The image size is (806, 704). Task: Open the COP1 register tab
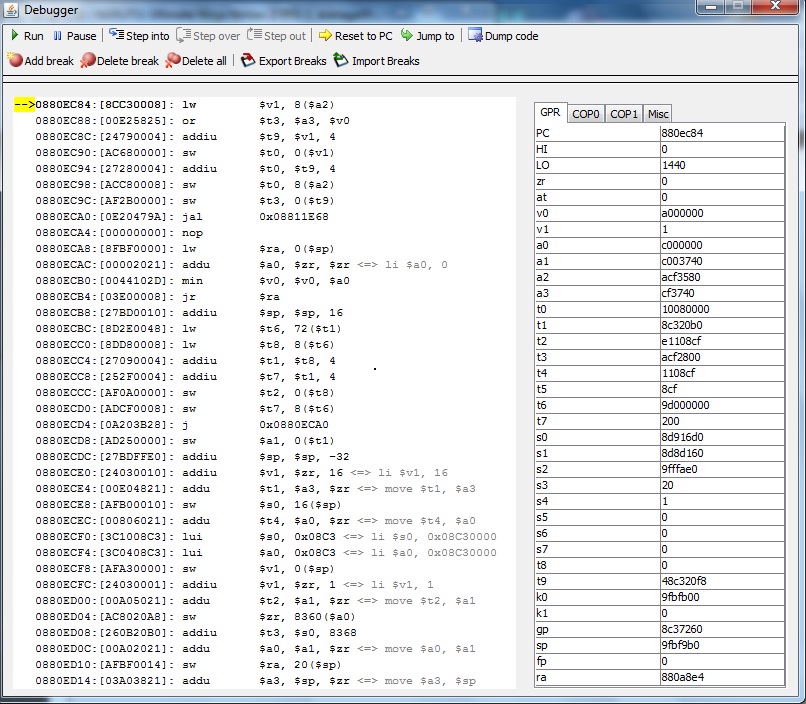(x=624, y=114)
